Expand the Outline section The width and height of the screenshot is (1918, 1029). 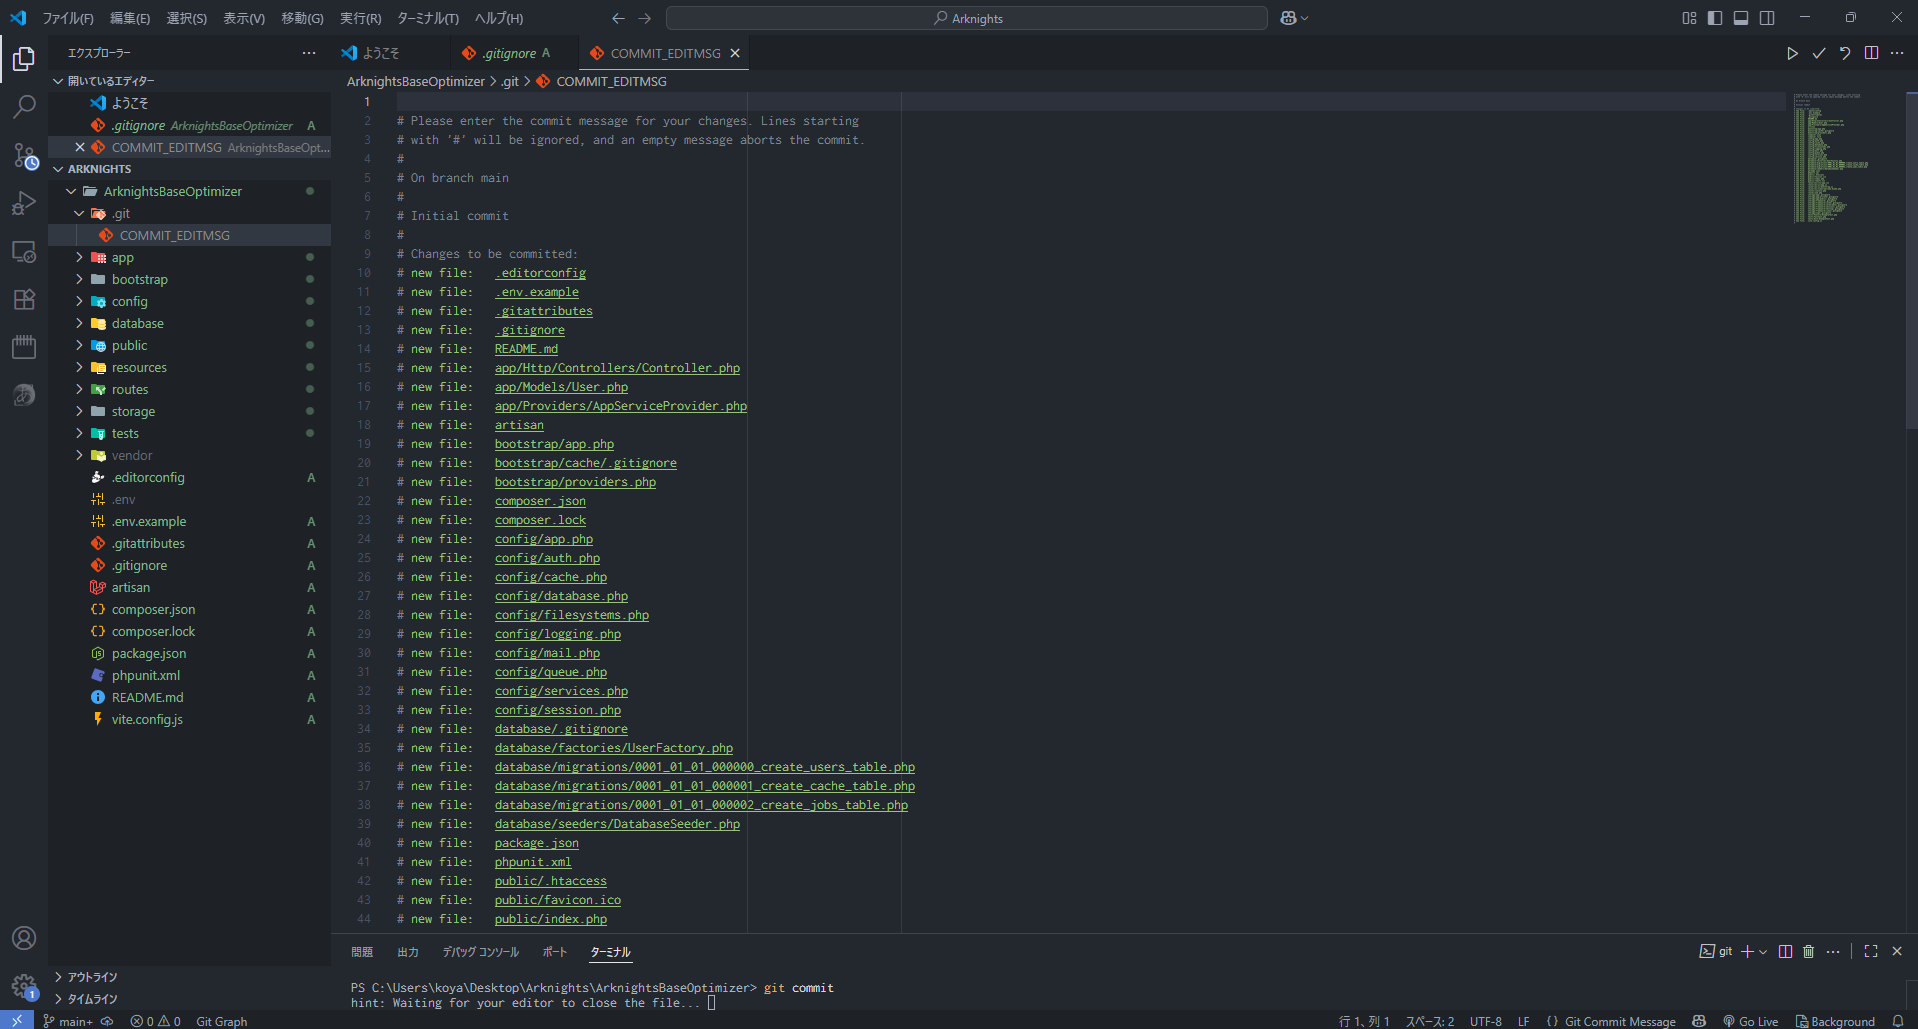[58, 977]
